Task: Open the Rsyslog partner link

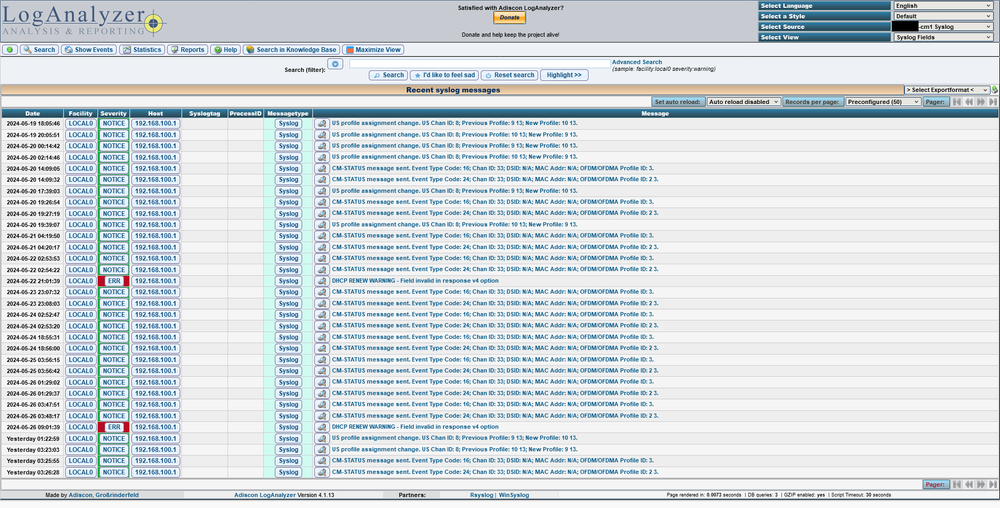Action: click(482, 495)
